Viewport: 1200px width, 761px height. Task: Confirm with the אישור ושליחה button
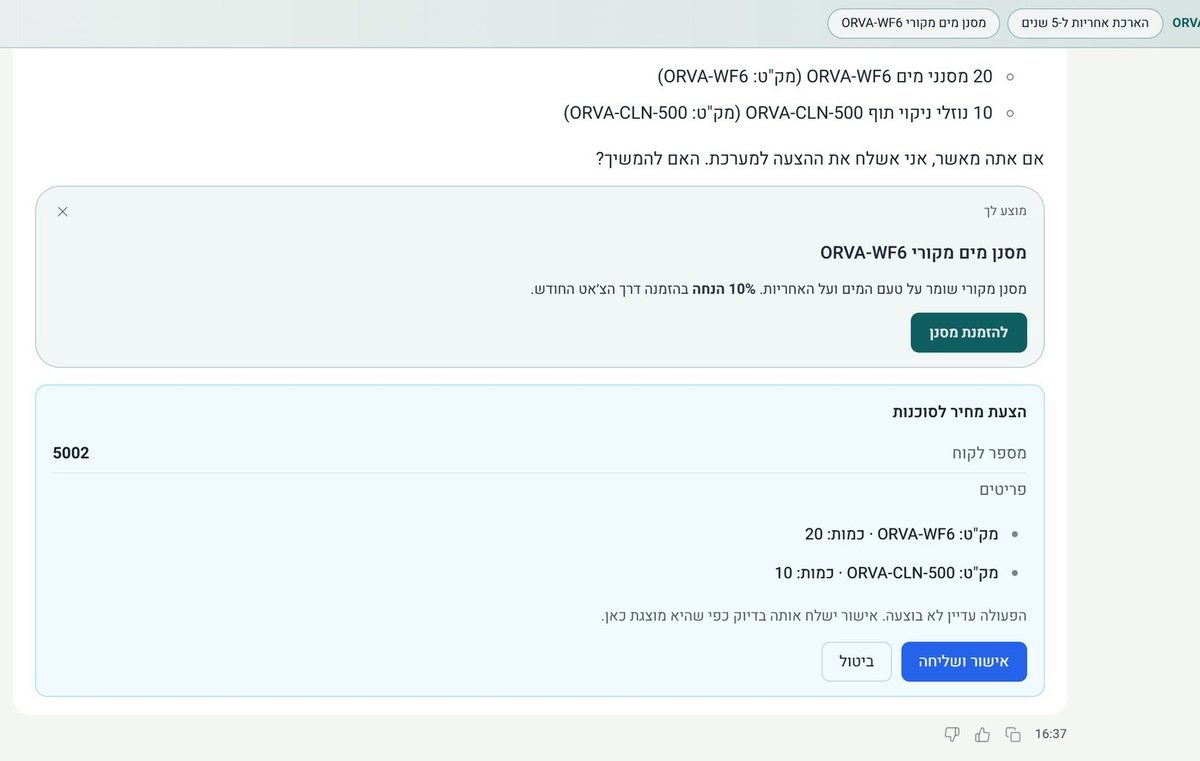click(964, 661)
